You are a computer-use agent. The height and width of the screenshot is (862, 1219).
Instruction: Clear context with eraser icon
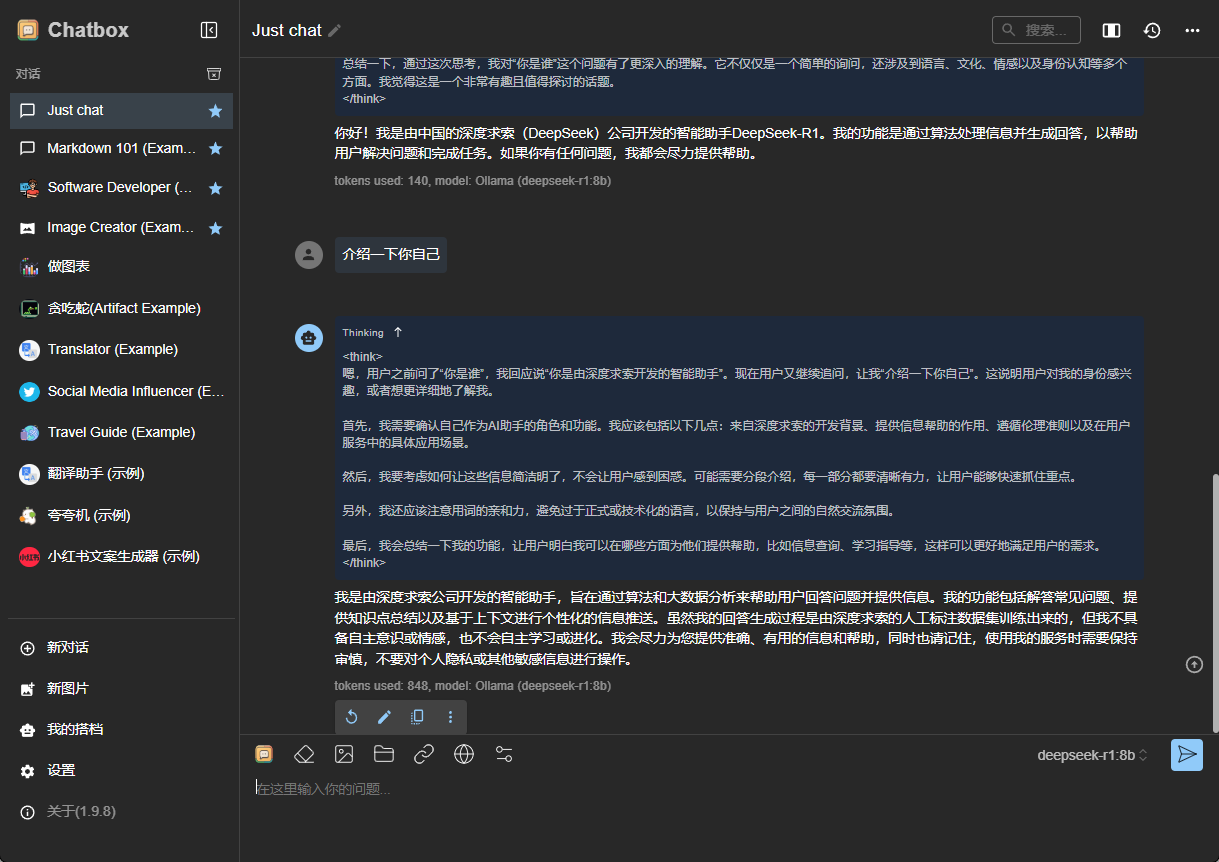click(304, 754)
